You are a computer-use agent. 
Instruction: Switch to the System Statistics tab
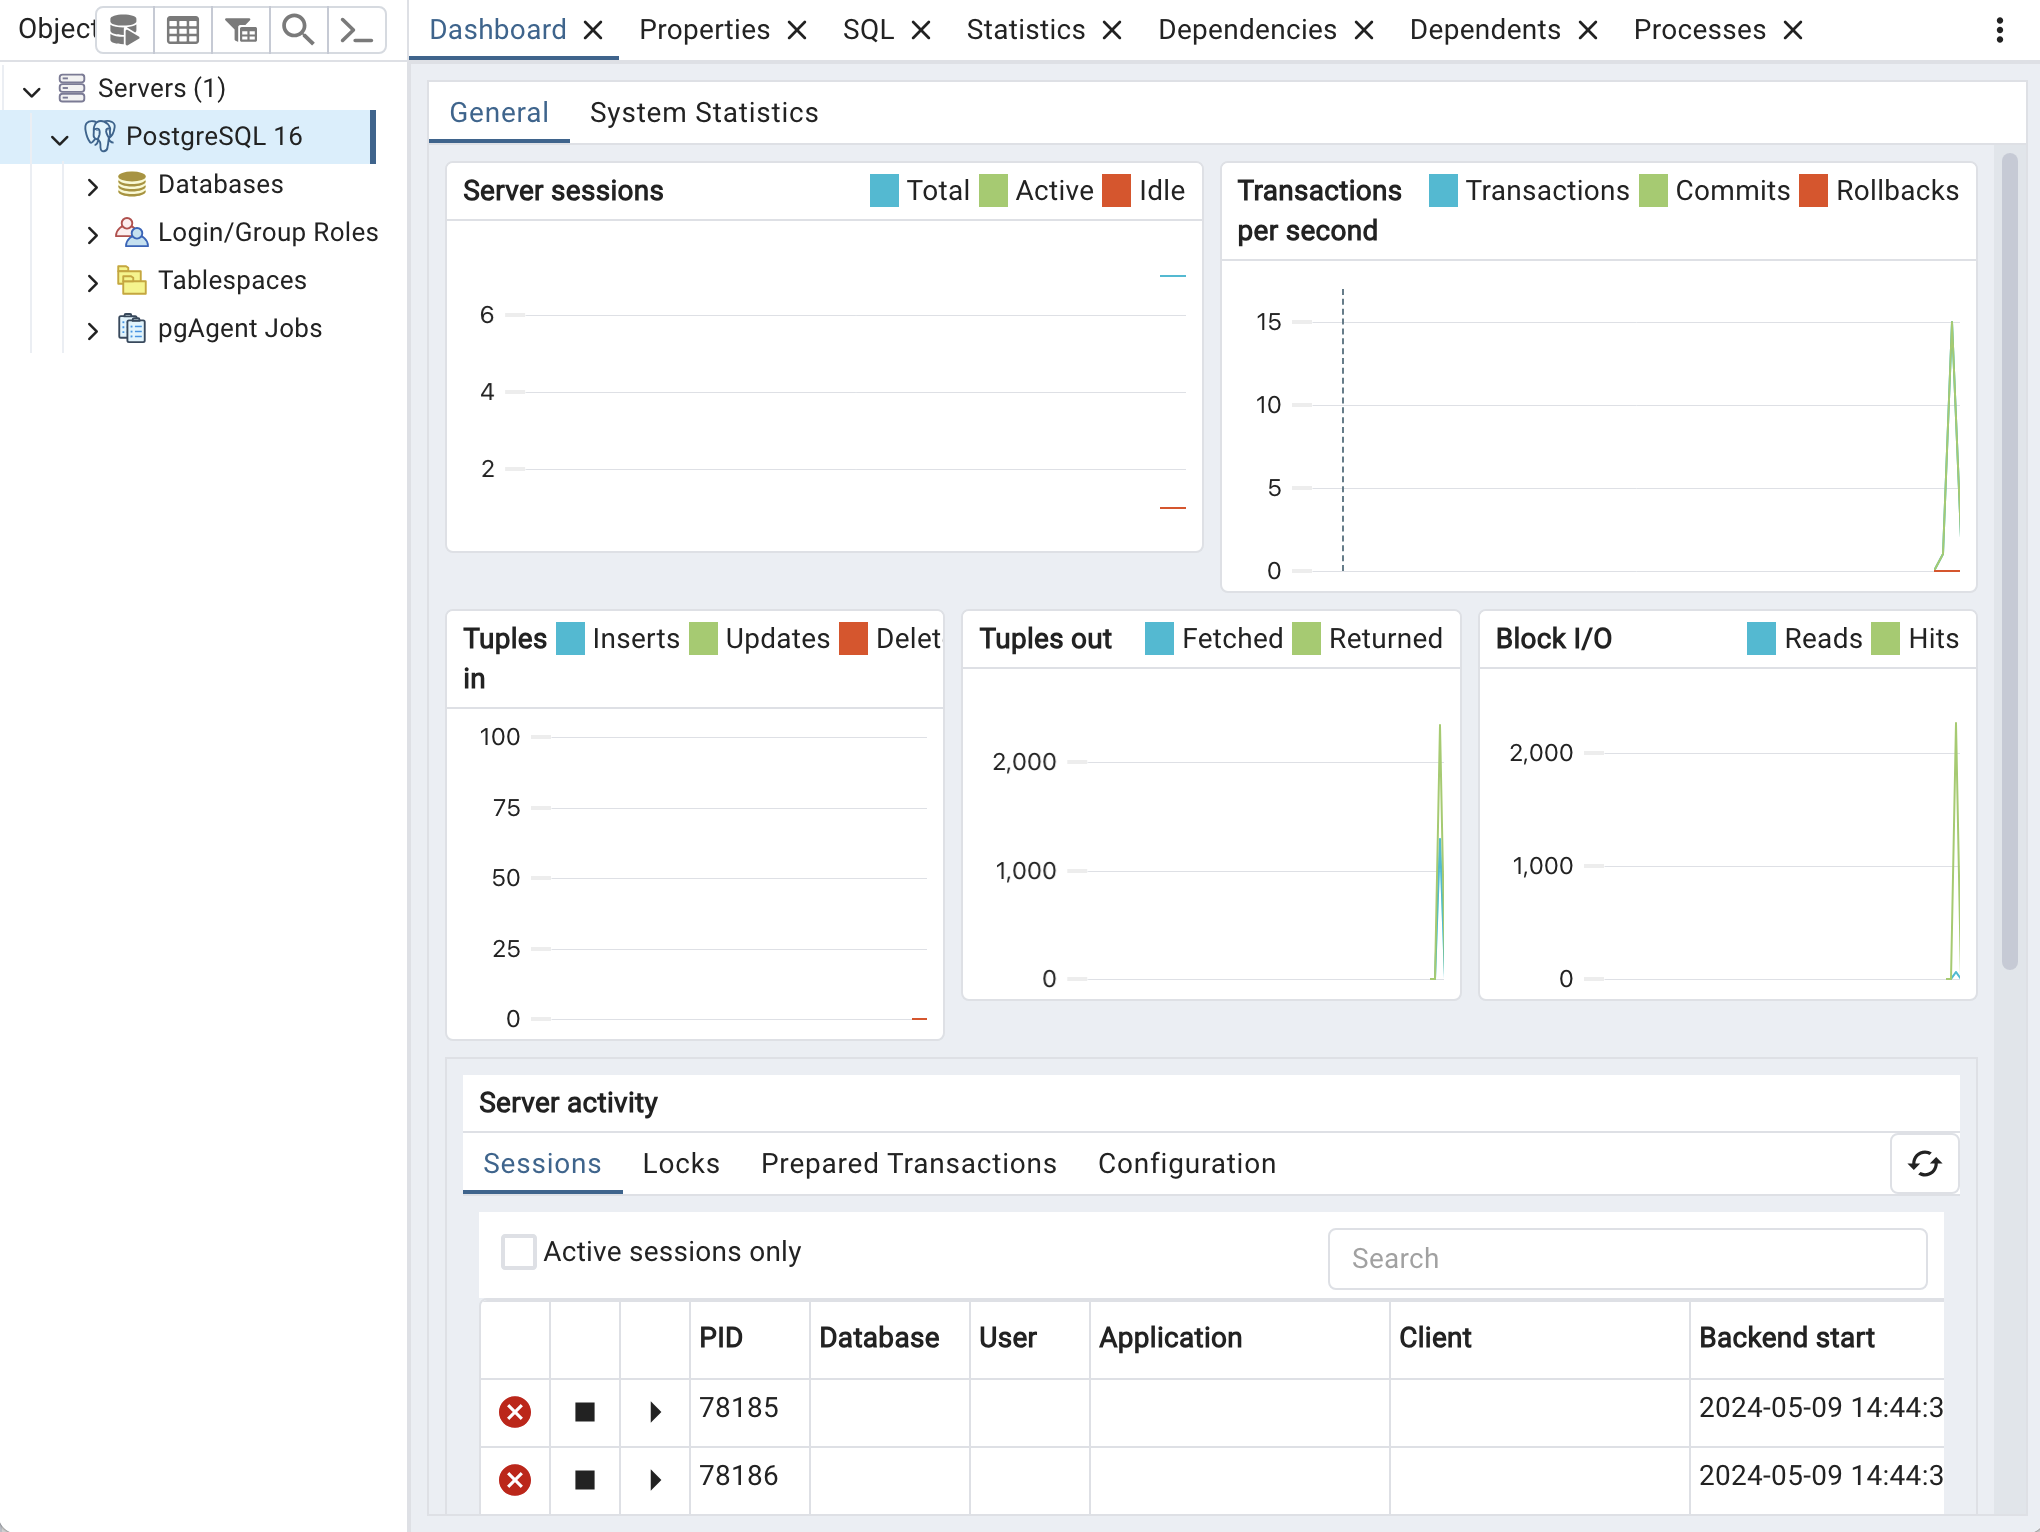(x=703, y=112)
